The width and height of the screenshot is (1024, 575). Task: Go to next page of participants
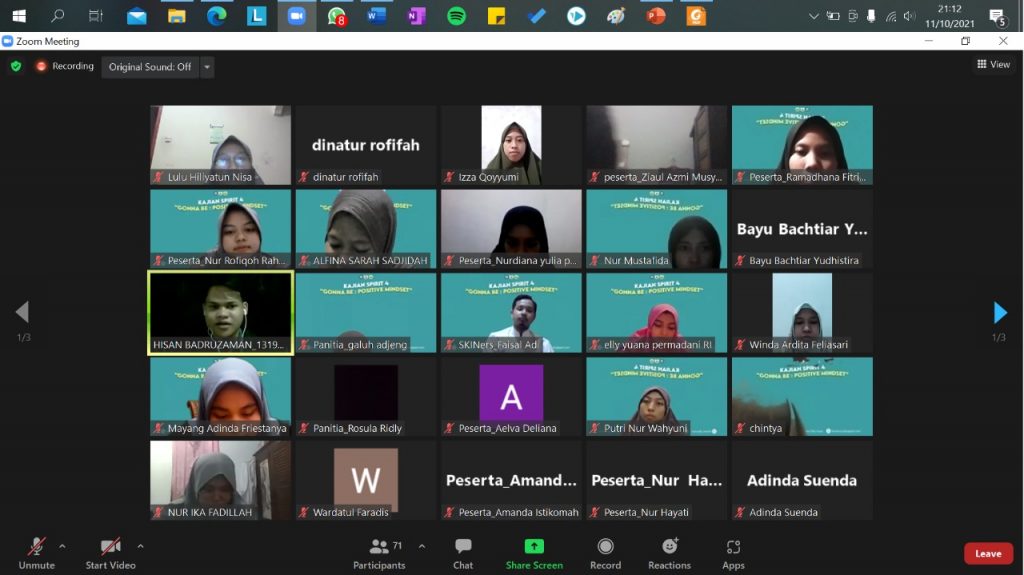(1000, 313)
